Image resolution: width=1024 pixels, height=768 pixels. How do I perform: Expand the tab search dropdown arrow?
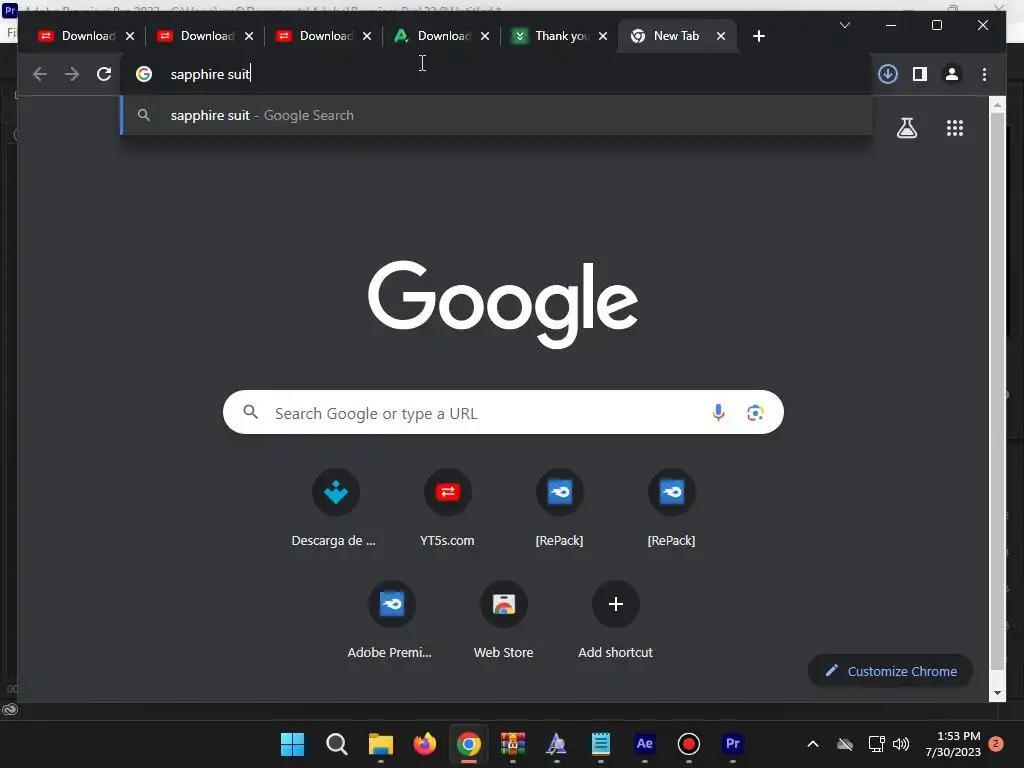[844, 25]
